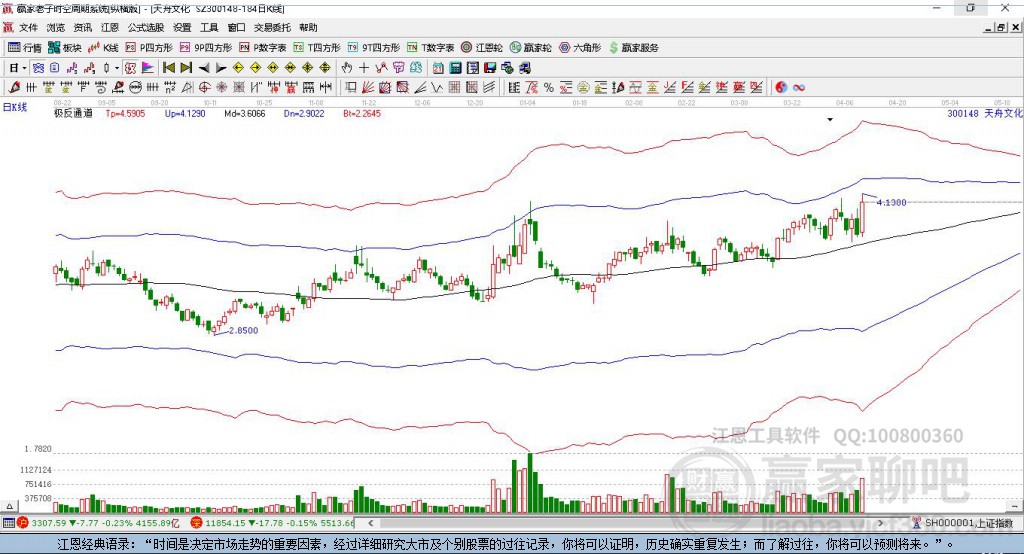Select the rectangle drawing tool
1024x554 pixels.
tap(351, 87)
